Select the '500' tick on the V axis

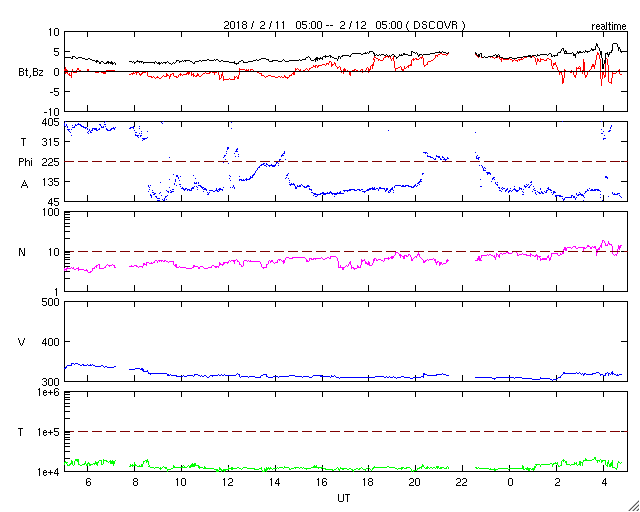[51, 303]
